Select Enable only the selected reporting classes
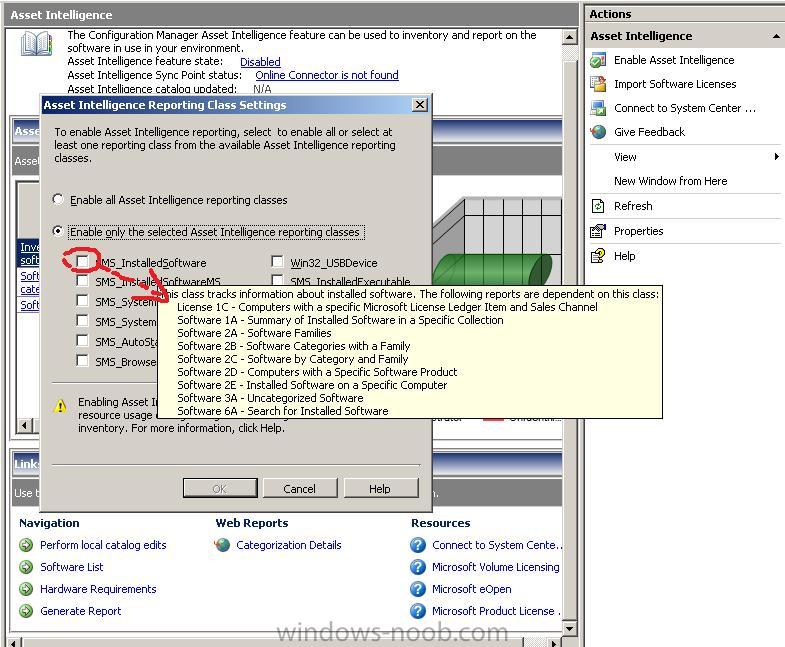Screen dimensions: 785x647 (58, 231)
